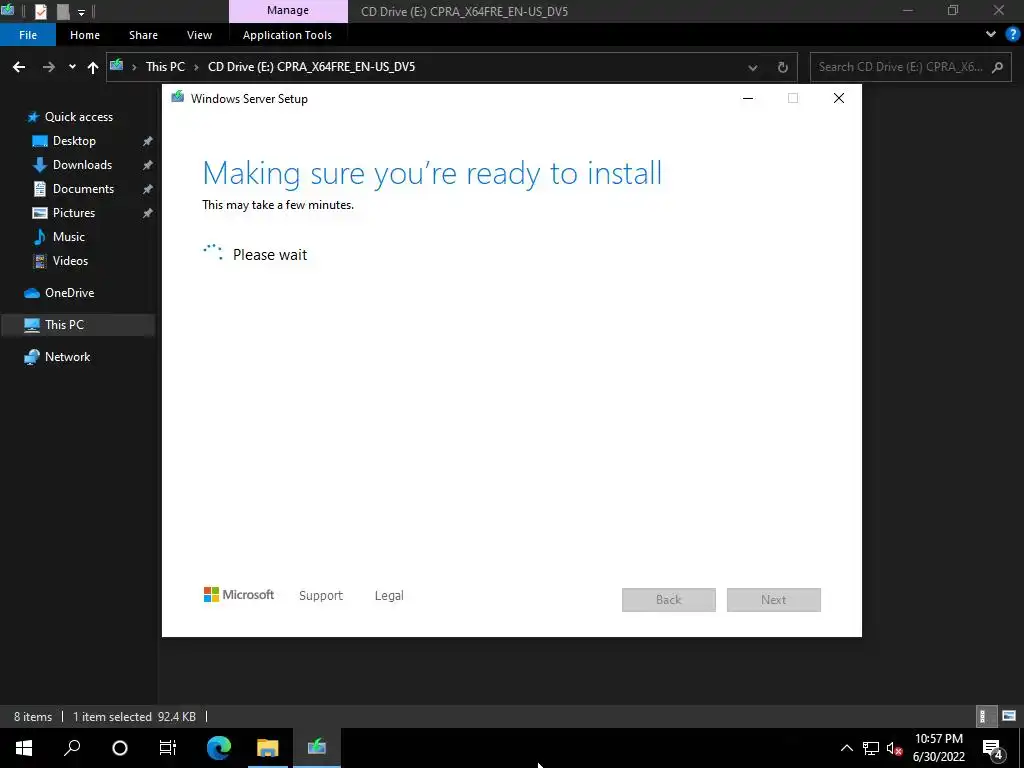Viewport: 1024px width, 768px height.
Task: Click pin icon next to Pictures
Action: coord(148,213)
